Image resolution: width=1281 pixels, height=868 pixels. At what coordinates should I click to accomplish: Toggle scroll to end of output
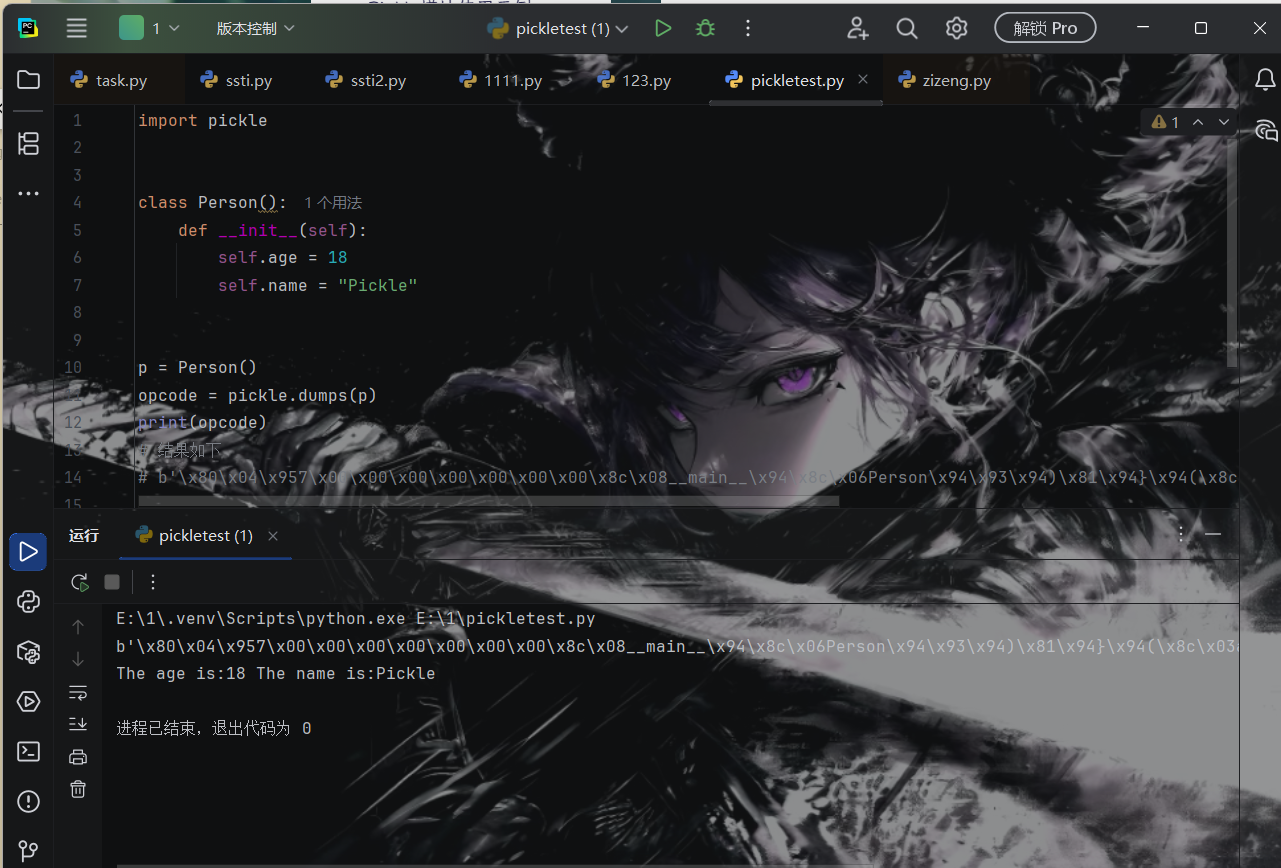pyautogui.click(x=78, y=724)
